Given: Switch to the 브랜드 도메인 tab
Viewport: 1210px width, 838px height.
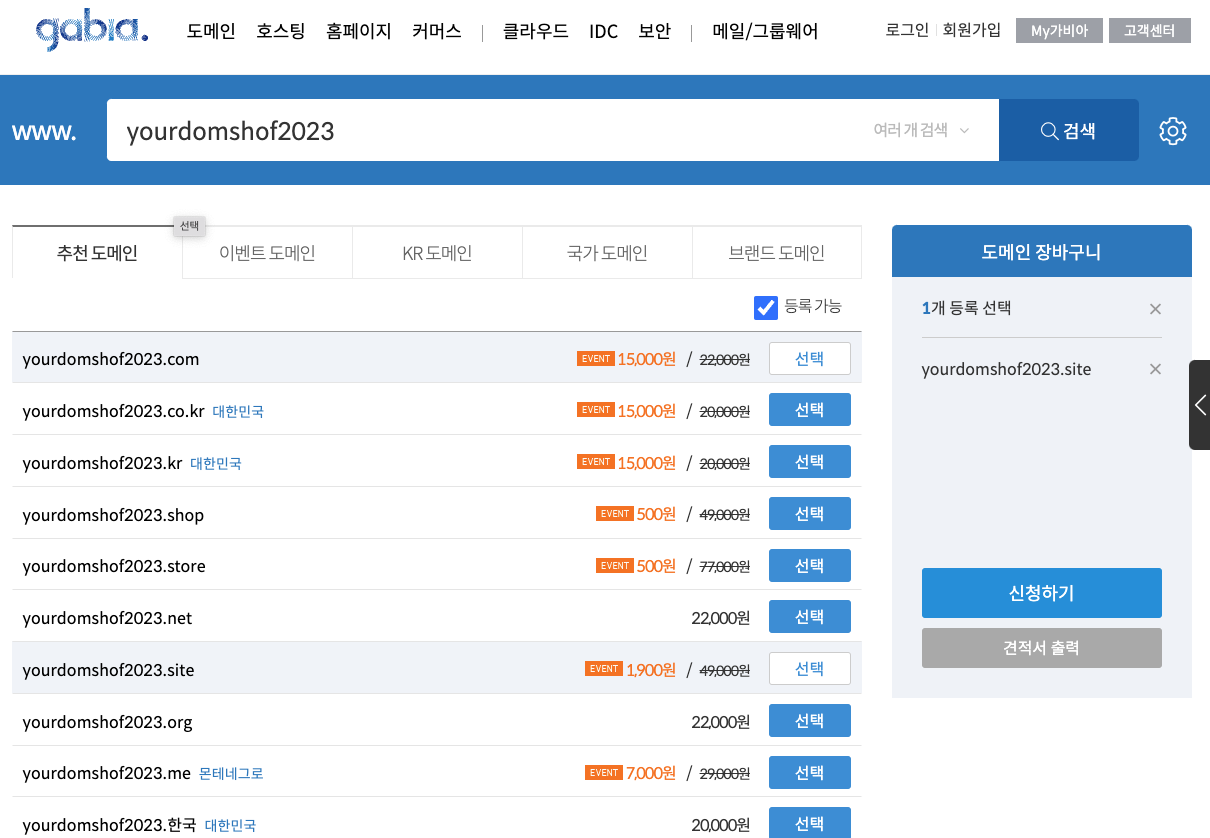Looking at the screenshot, I should click(777, 253).
